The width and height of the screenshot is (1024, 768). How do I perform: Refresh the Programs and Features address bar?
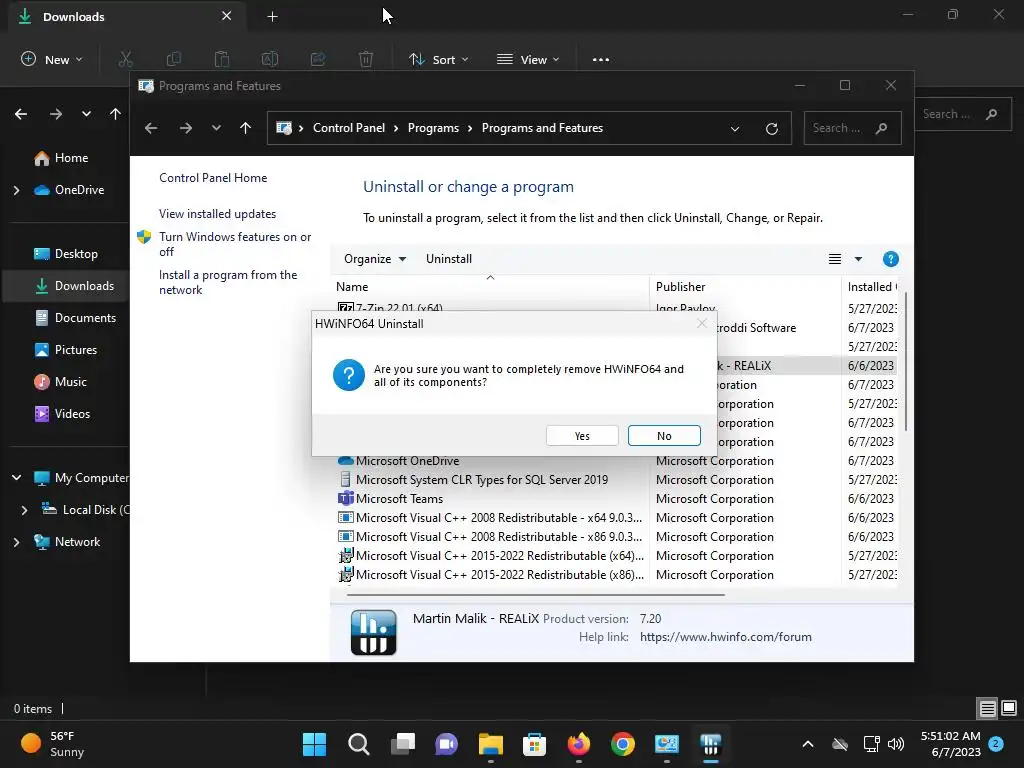[x=771, y=128]
